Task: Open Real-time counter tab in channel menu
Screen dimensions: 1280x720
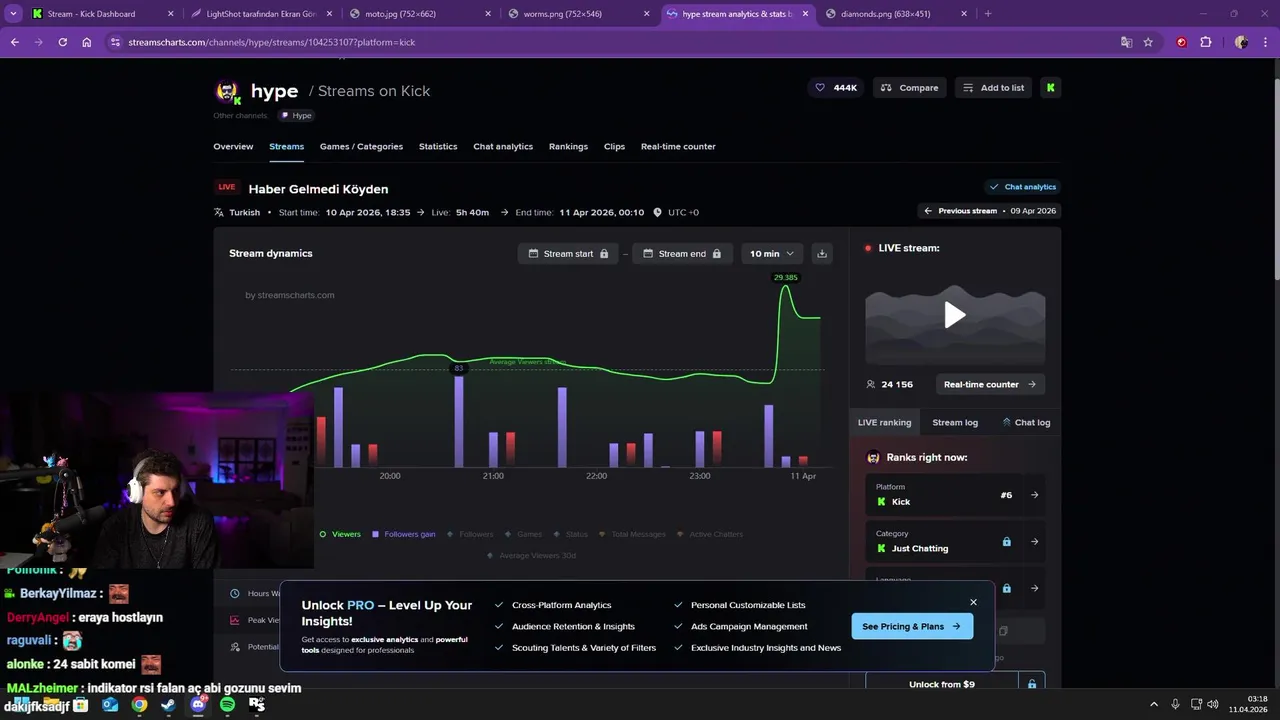Action: 678,146
